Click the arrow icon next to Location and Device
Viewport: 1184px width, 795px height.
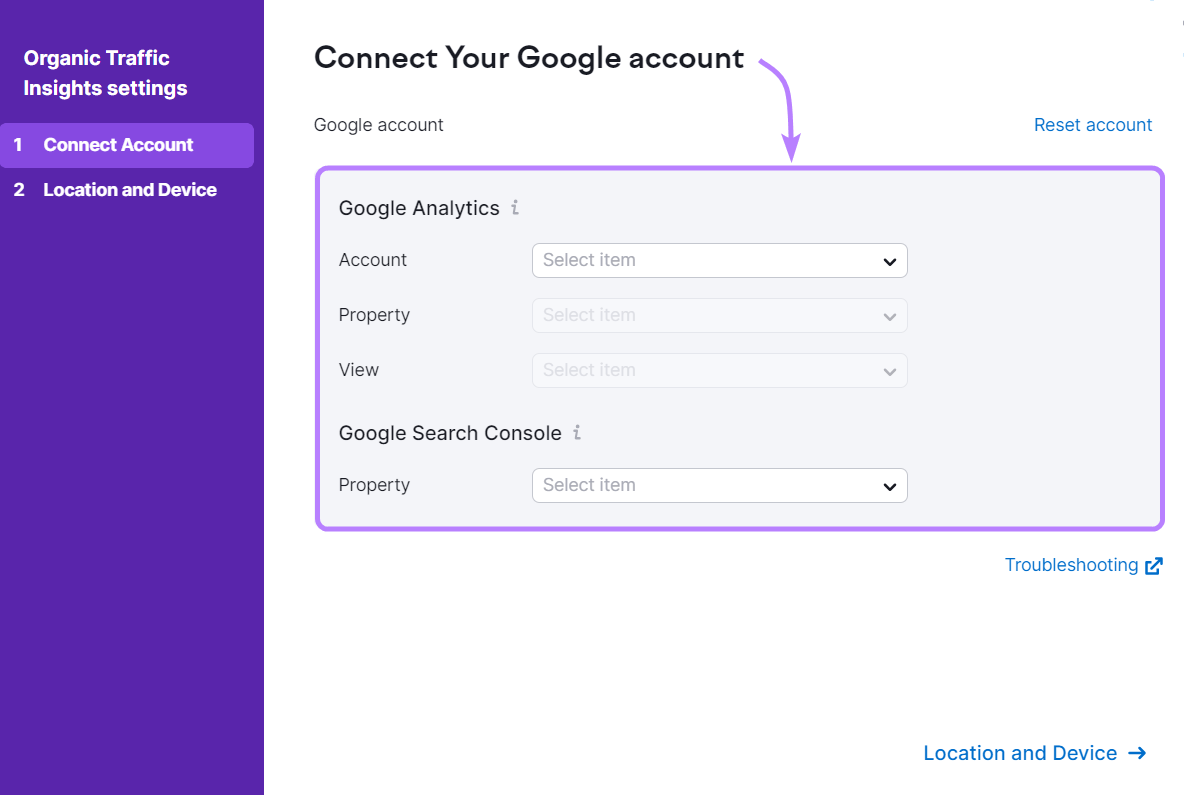pos(1138,753)
